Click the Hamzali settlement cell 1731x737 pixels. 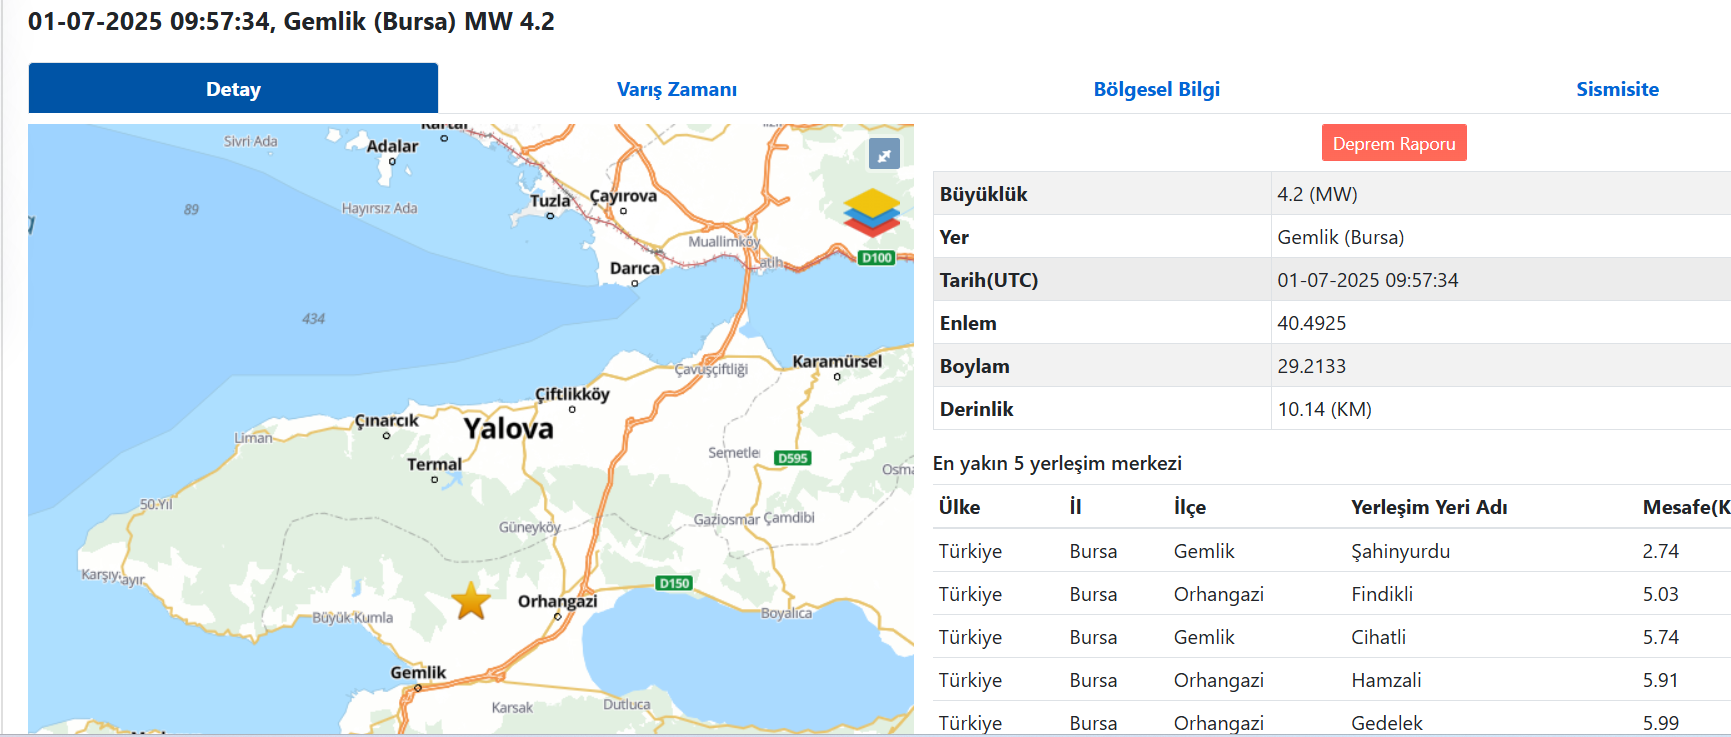coord(1386,680)
